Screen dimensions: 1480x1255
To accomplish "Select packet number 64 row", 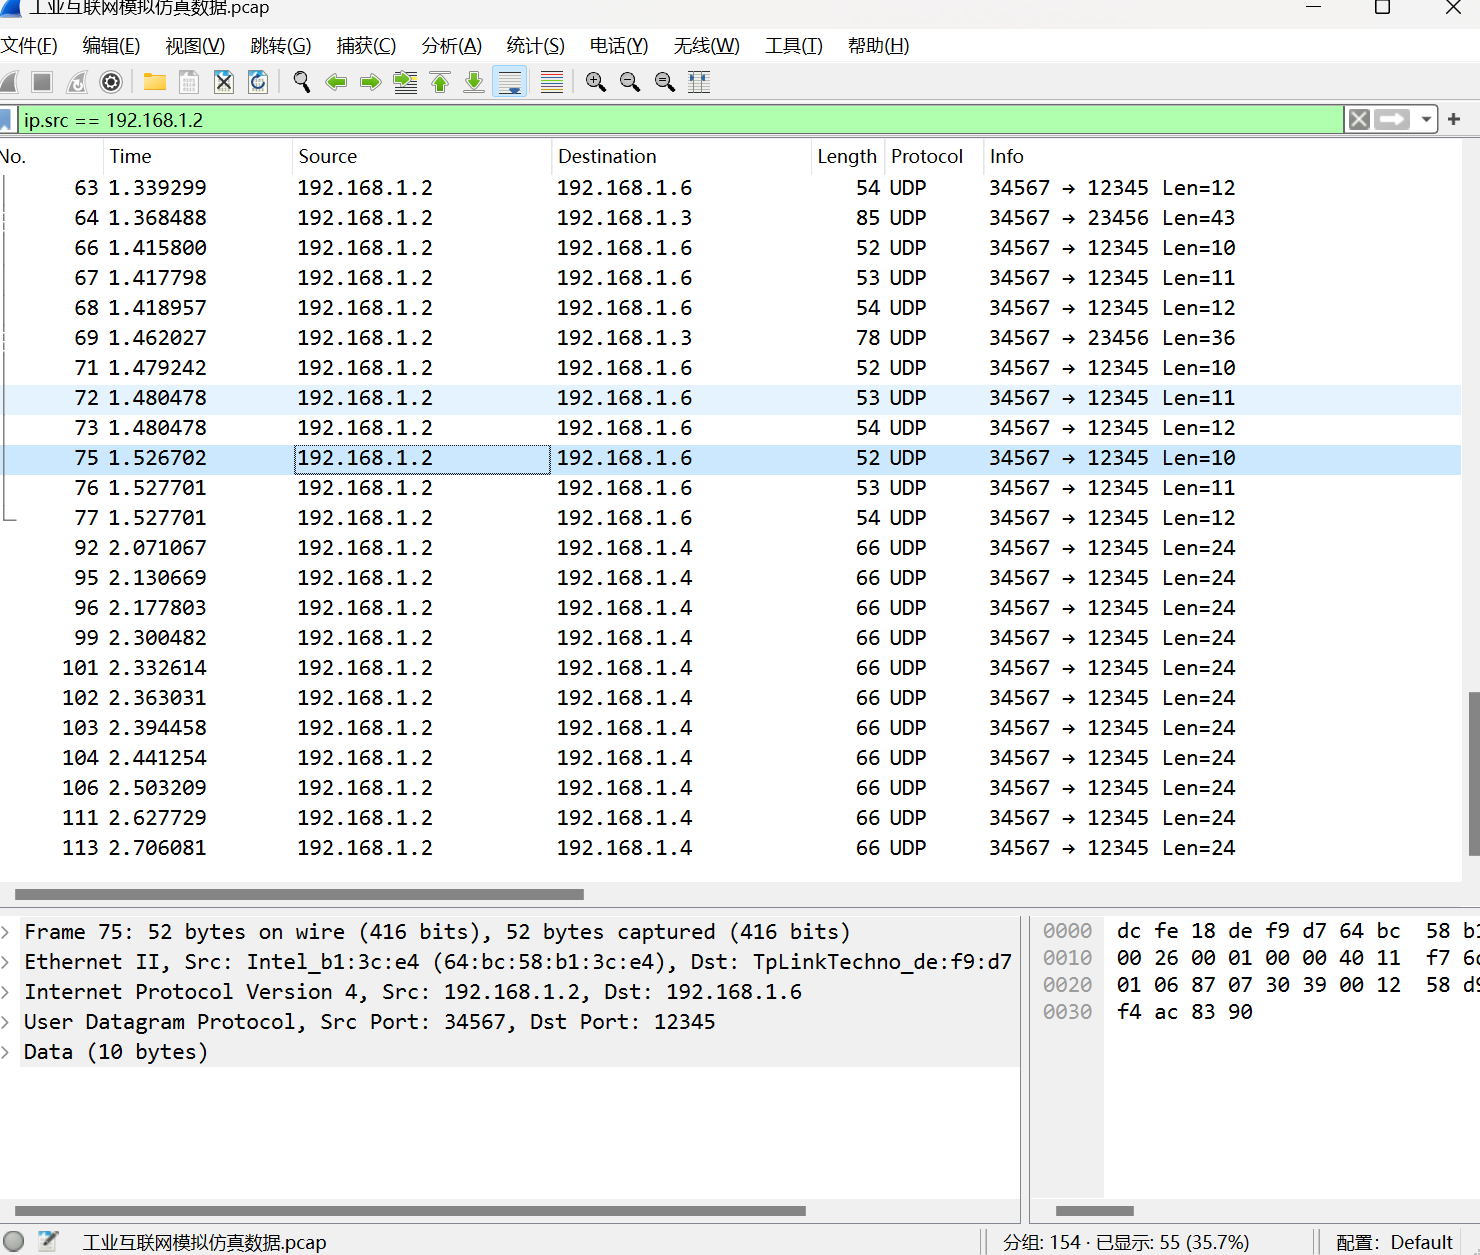I will pos(730,218).
